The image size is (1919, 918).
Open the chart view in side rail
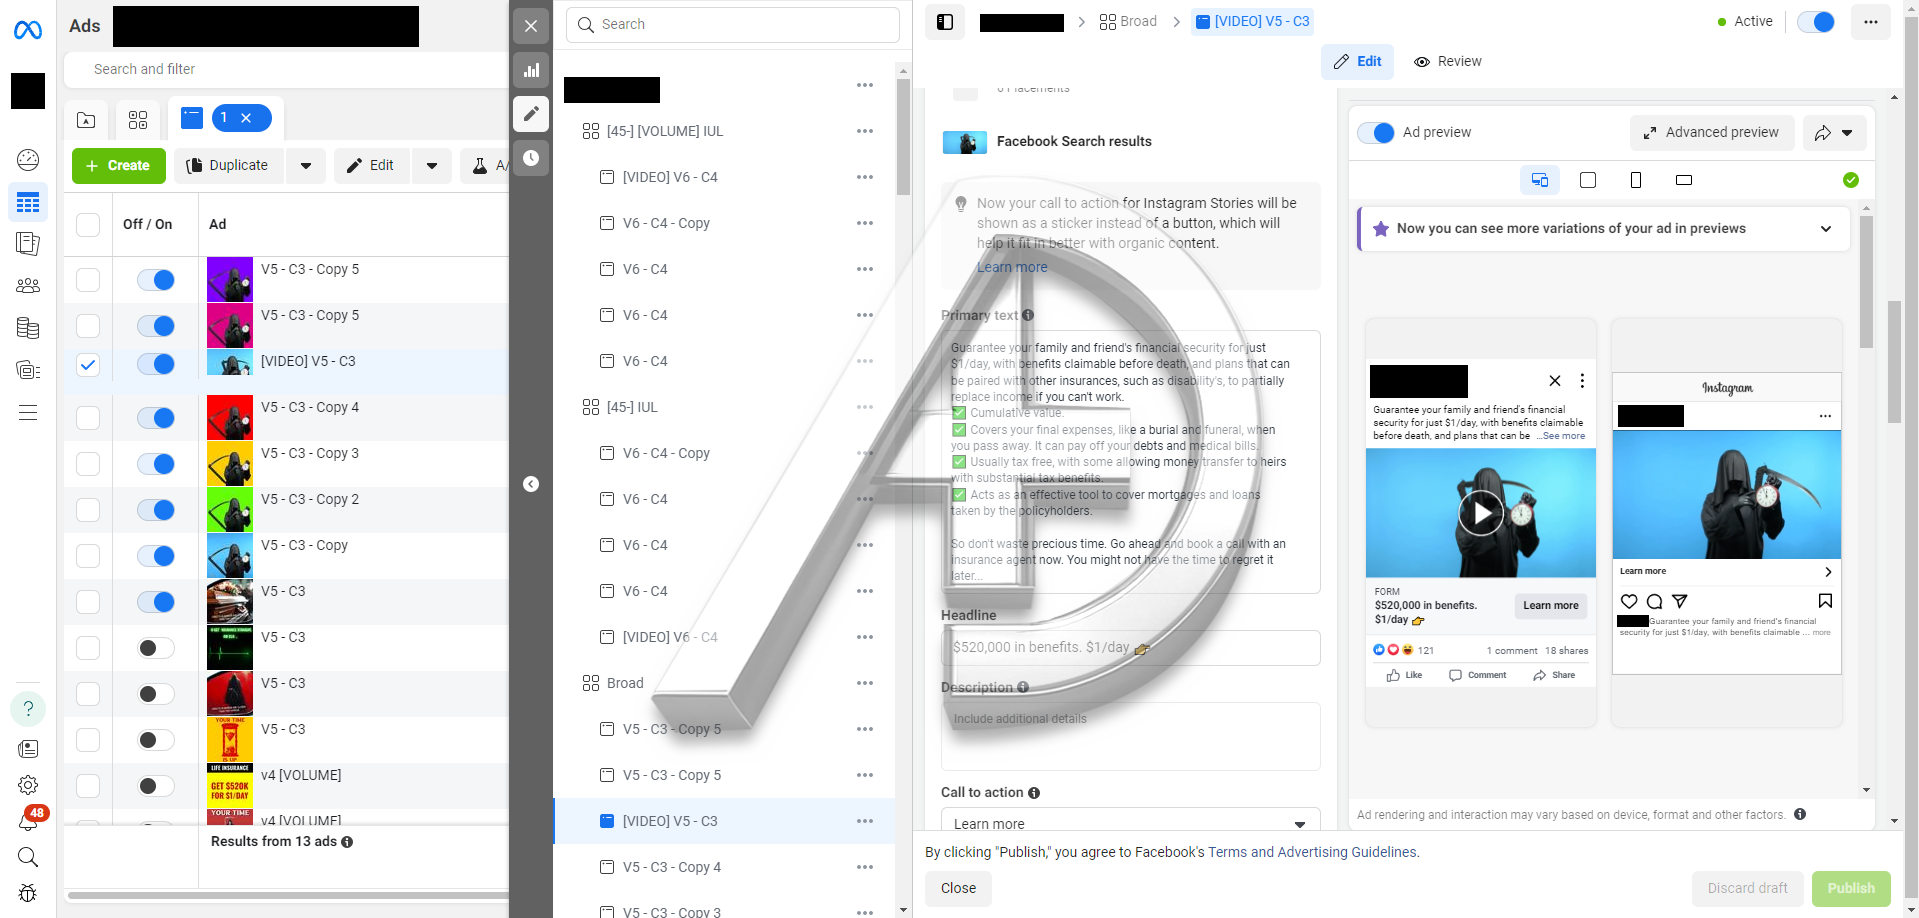(x=531, y=70)
